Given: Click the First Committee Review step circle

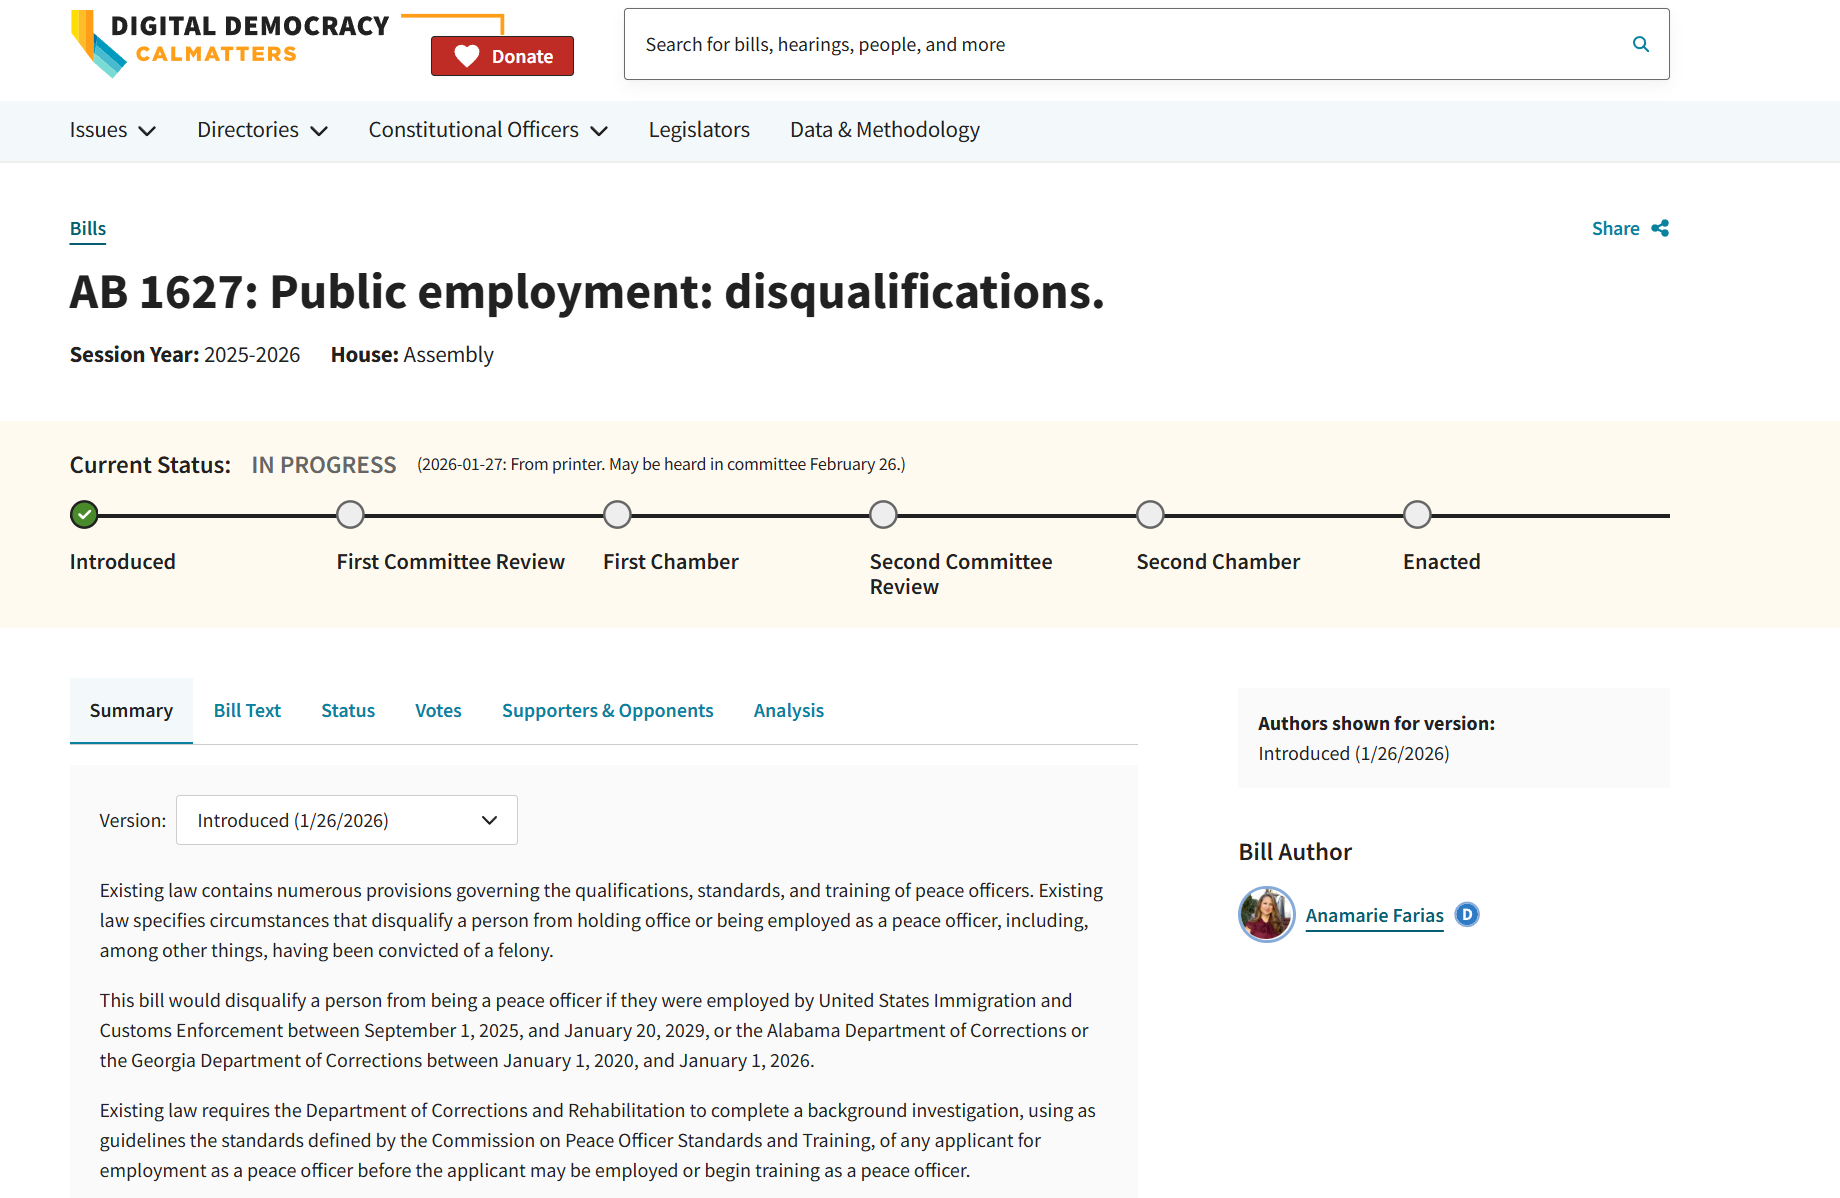Looking at the screenshot, I should point(350,515).
